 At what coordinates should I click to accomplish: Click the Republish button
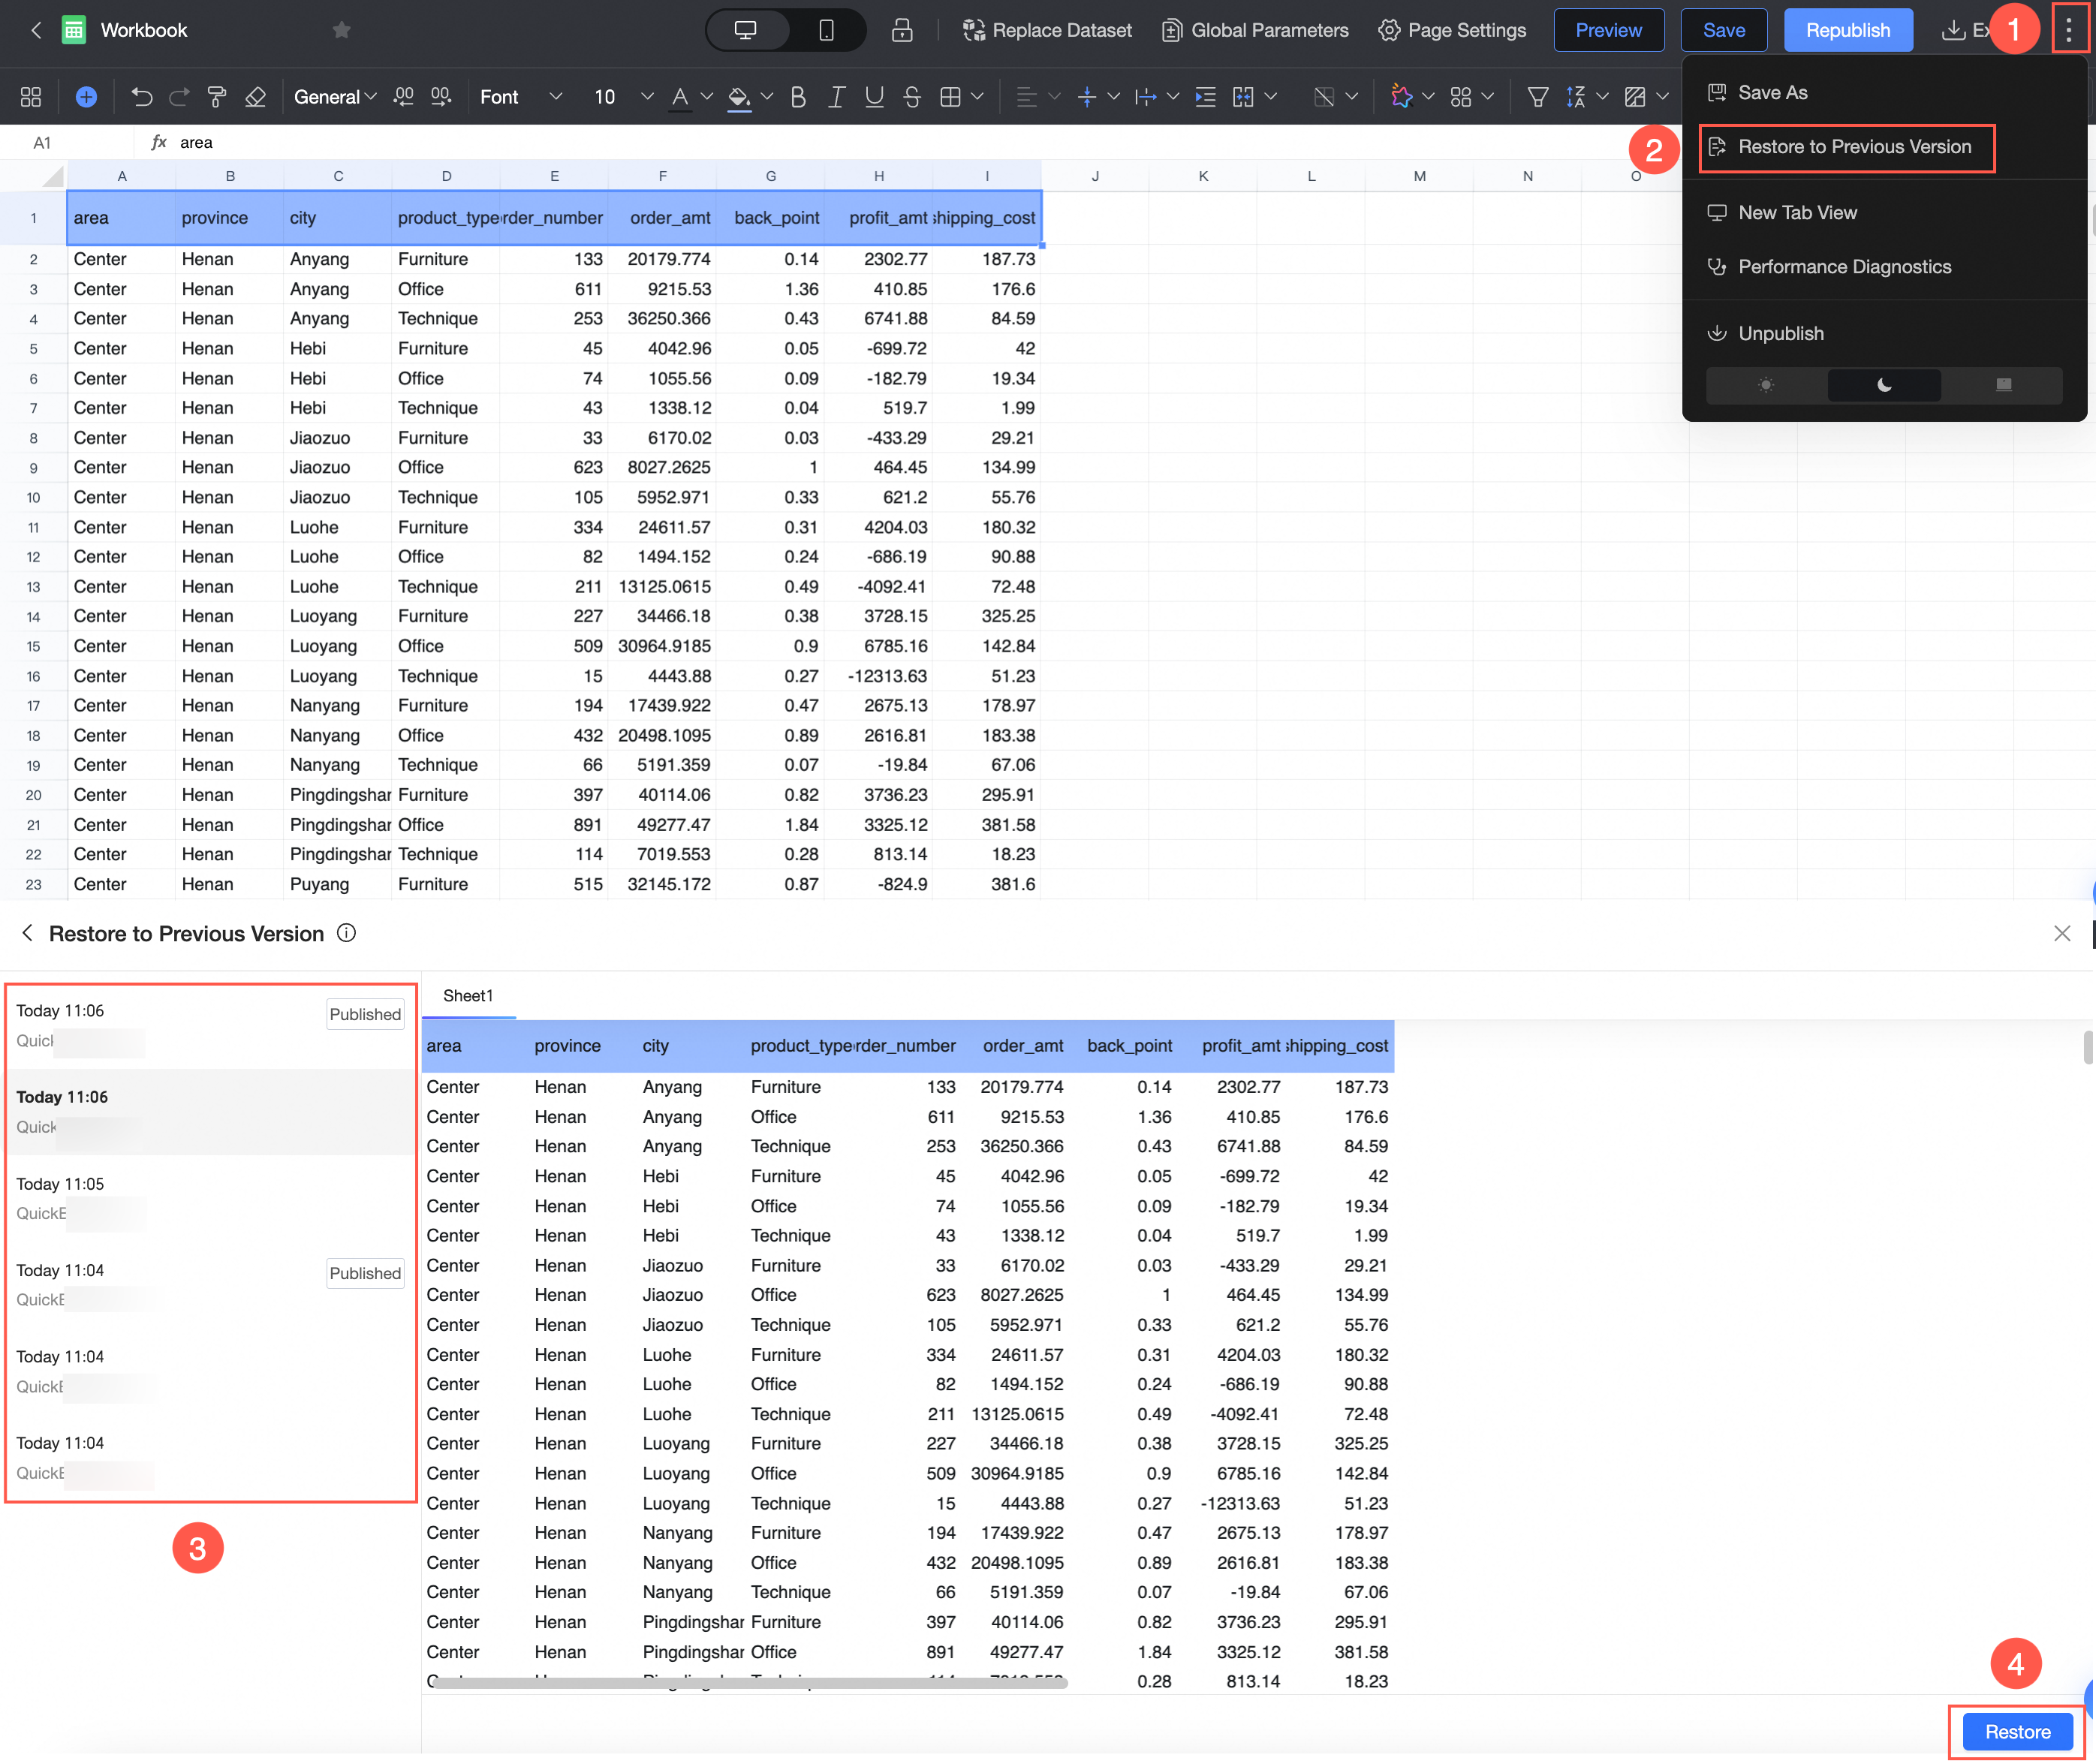1847,30
